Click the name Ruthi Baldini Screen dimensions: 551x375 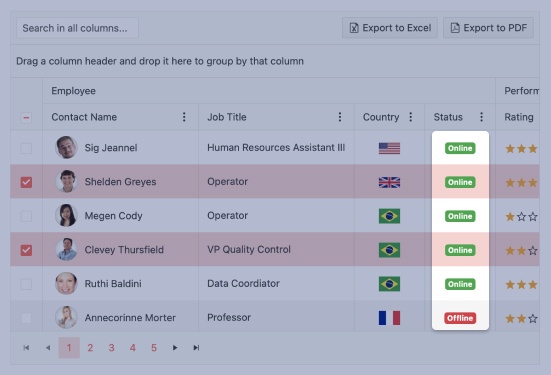(x=113, y=284)
